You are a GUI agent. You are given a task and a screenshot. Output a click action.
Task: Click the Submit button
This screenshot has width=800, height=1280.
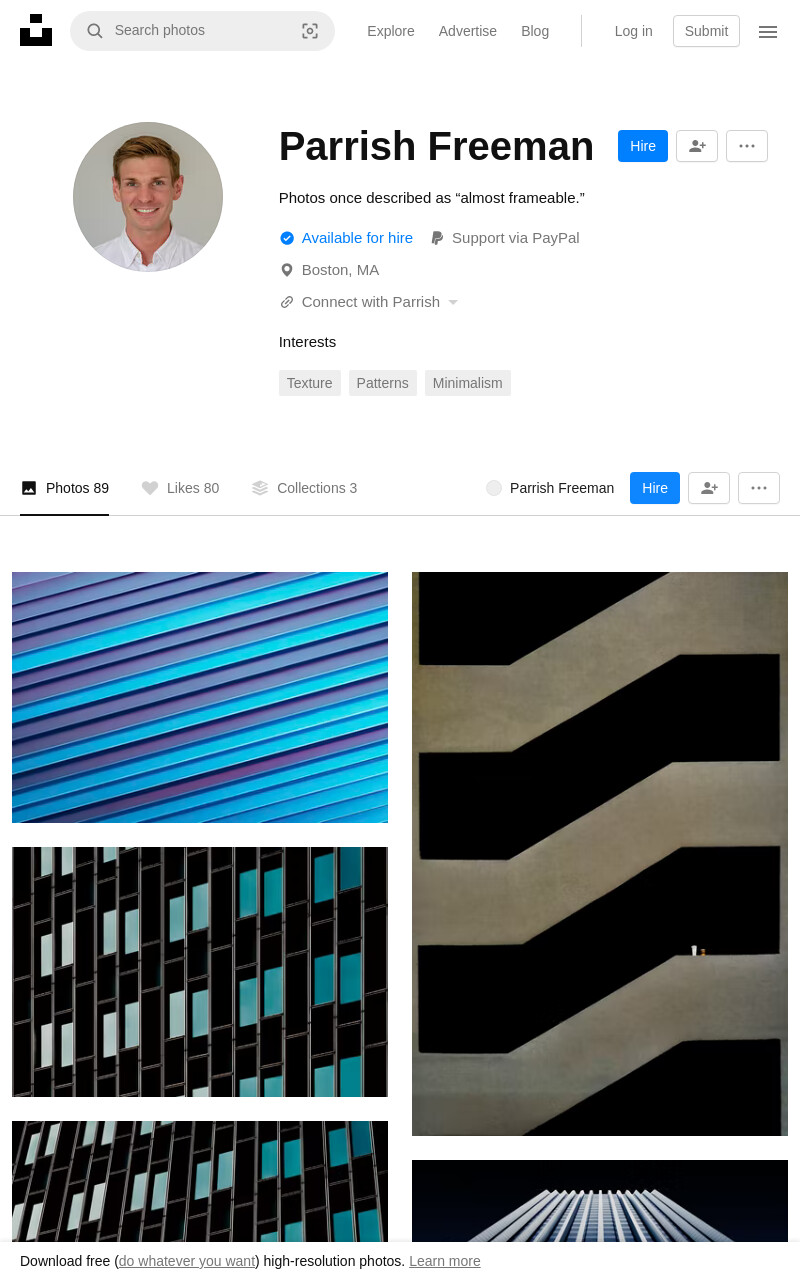[x=706, y=31]
